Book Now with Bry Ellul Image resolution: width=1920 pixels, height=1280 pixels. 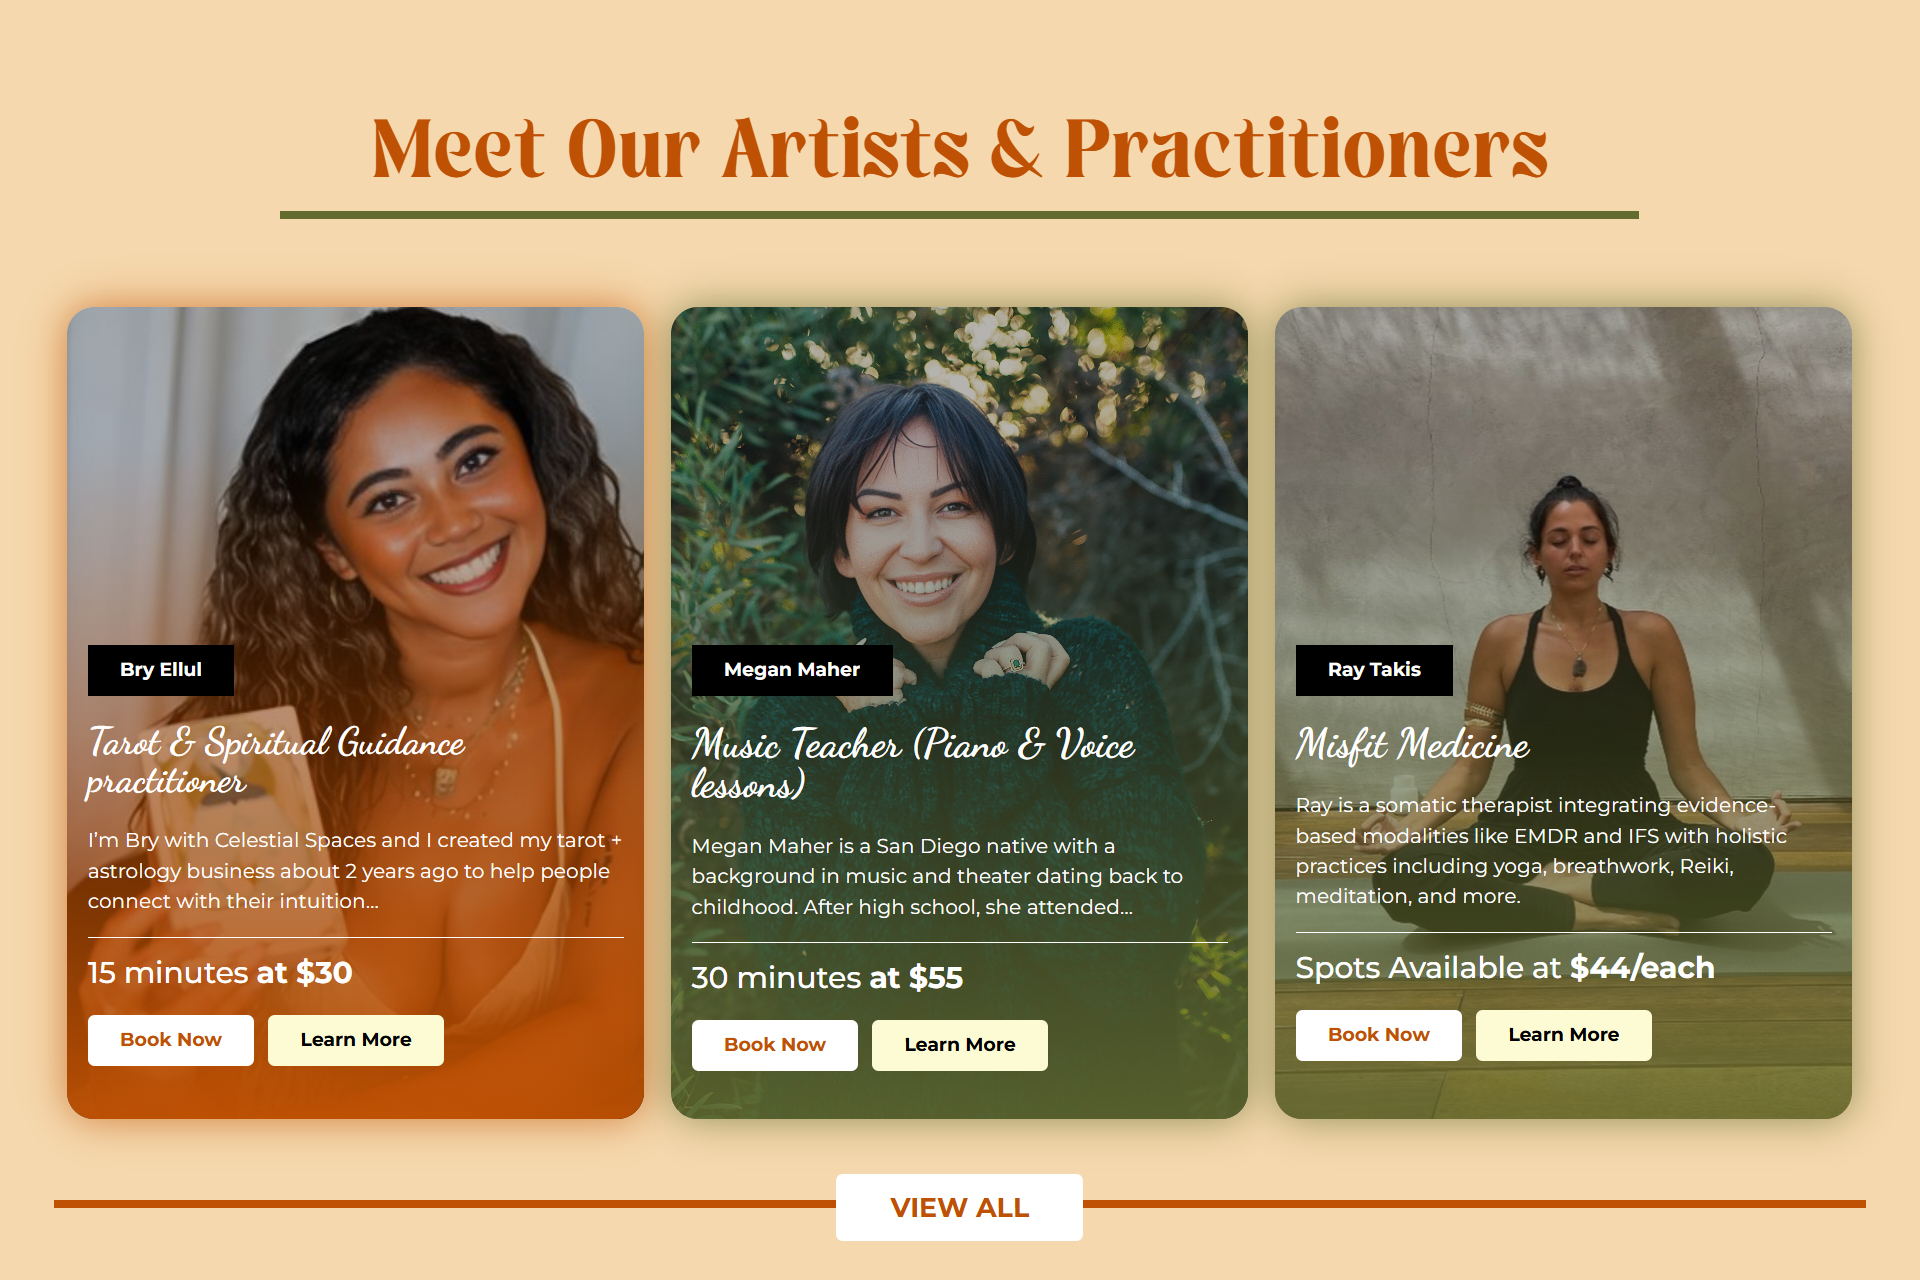(x=171, y=1040)
